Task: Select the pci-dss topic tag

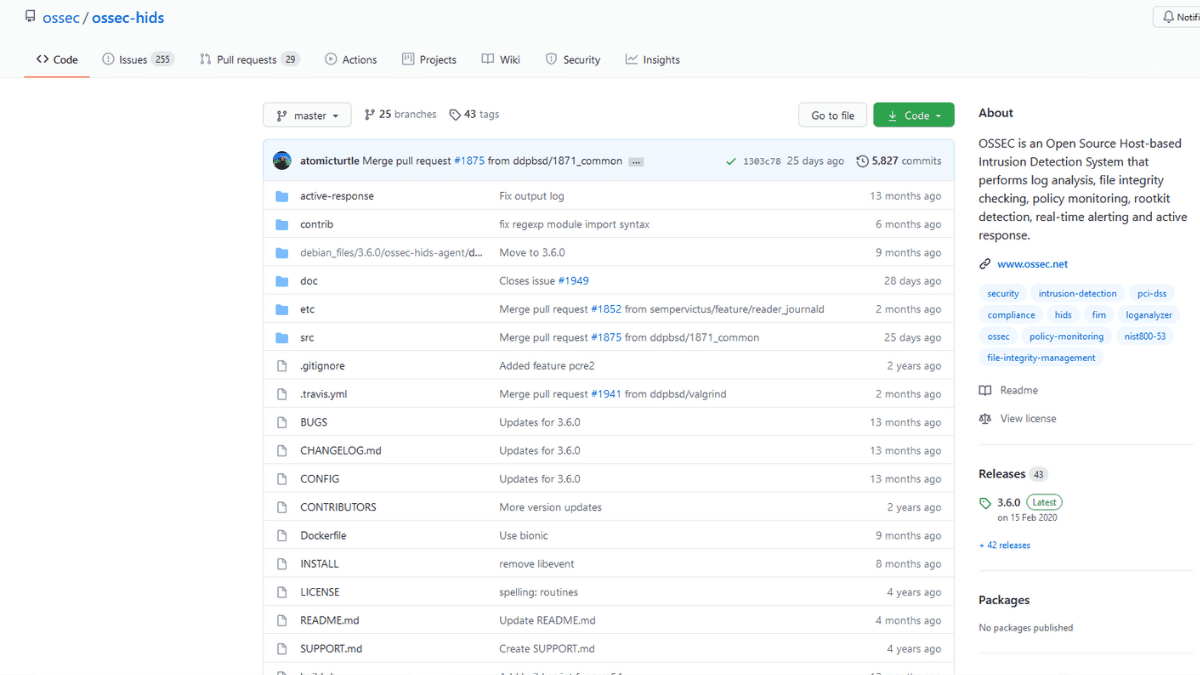Action: [1152, 294]
